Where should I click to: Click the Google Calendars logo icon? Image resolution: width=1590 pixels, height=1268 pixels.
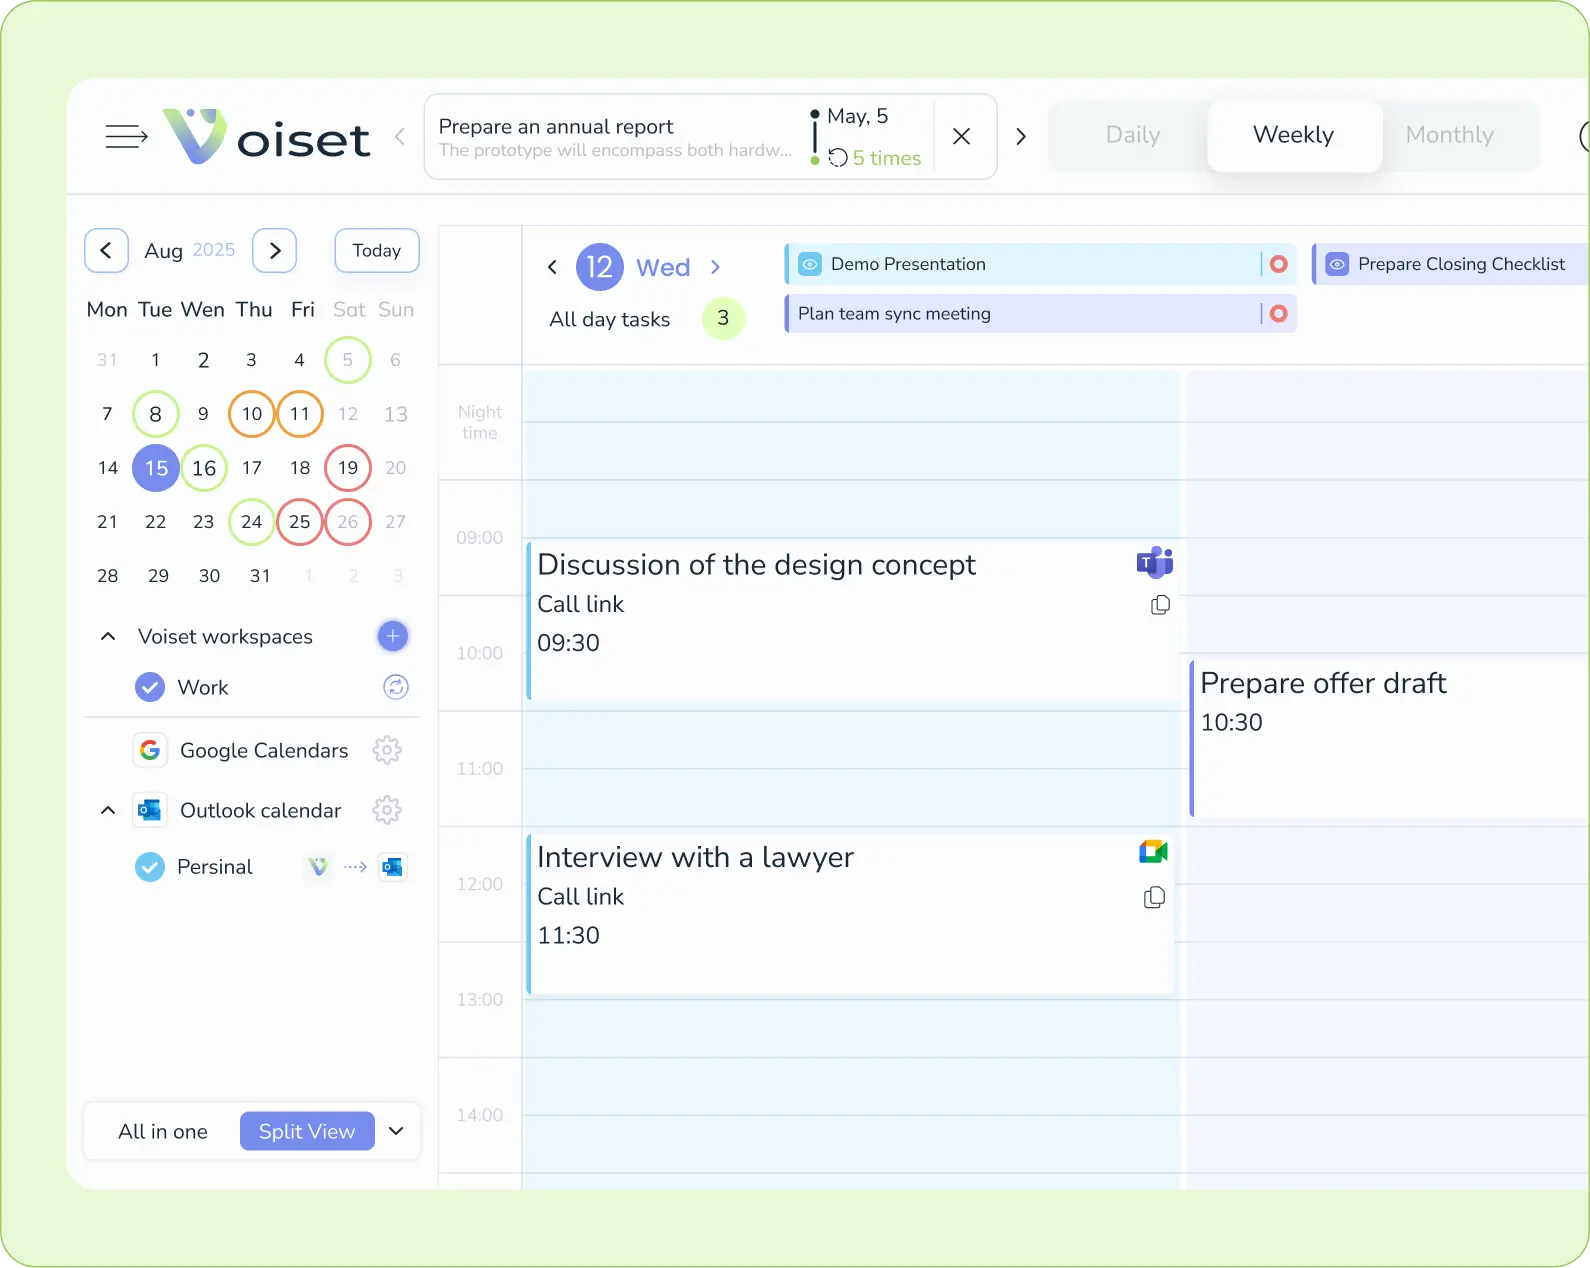coord(150,750)
